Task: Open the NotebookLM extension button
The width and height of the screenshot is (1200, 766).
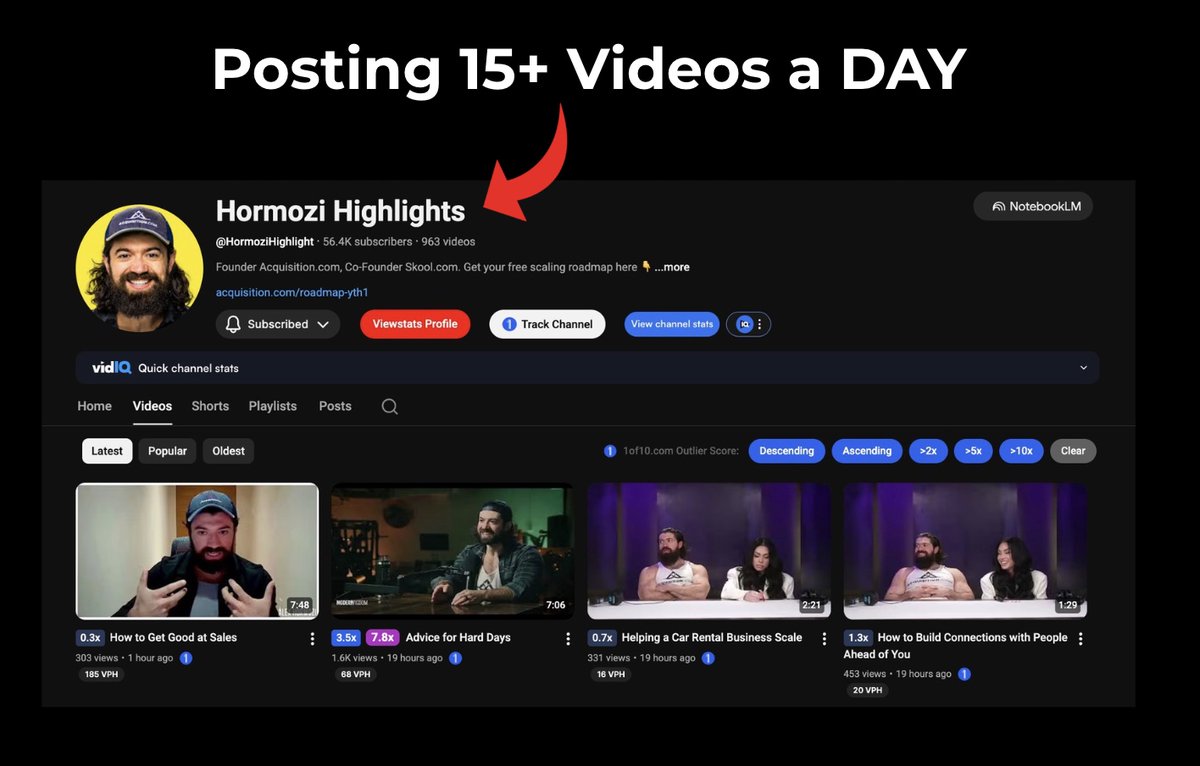Action: [x=1033, y=206]
